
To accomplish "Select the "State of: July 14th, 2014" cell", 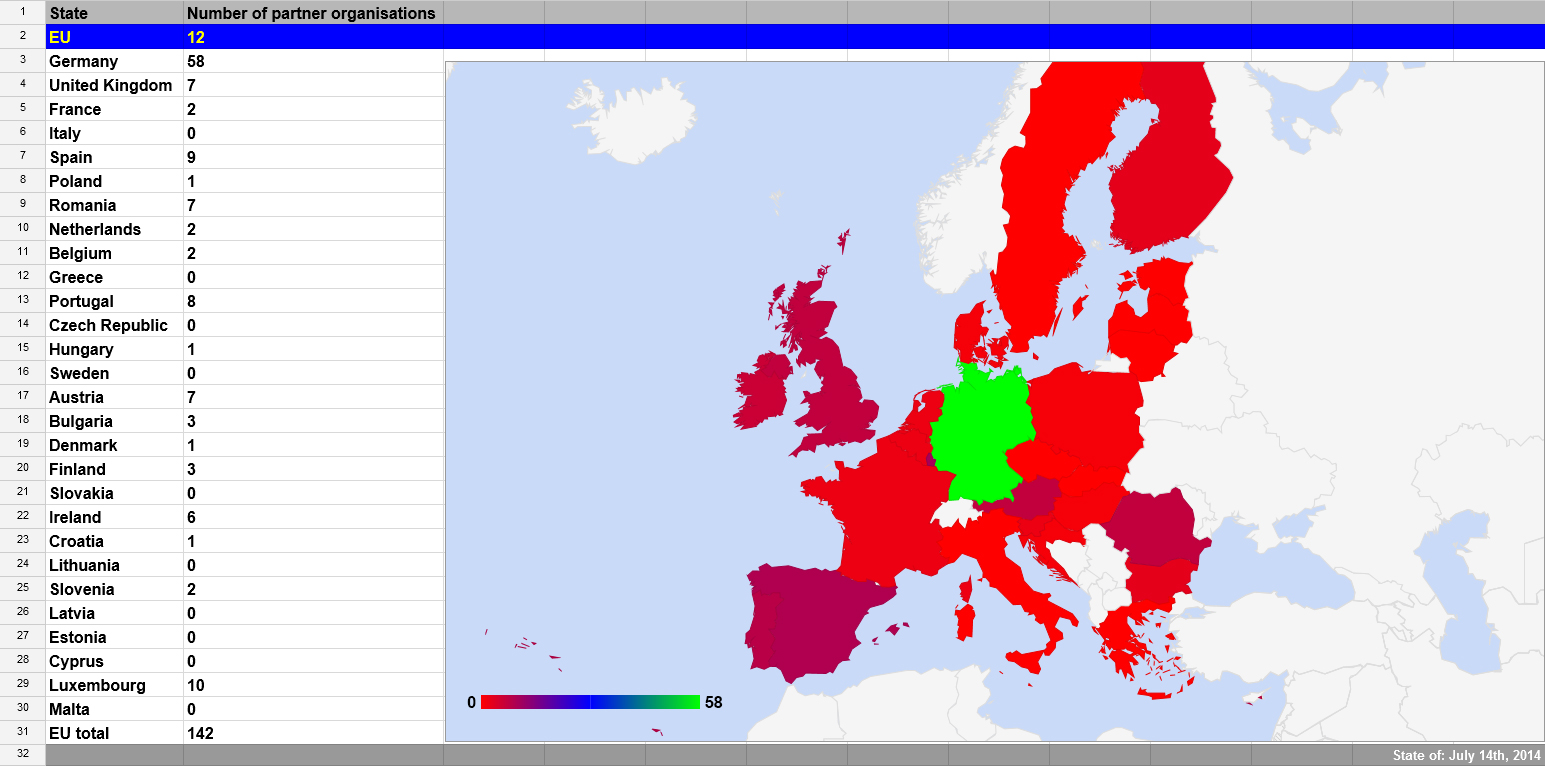I will pos(1466,755).
